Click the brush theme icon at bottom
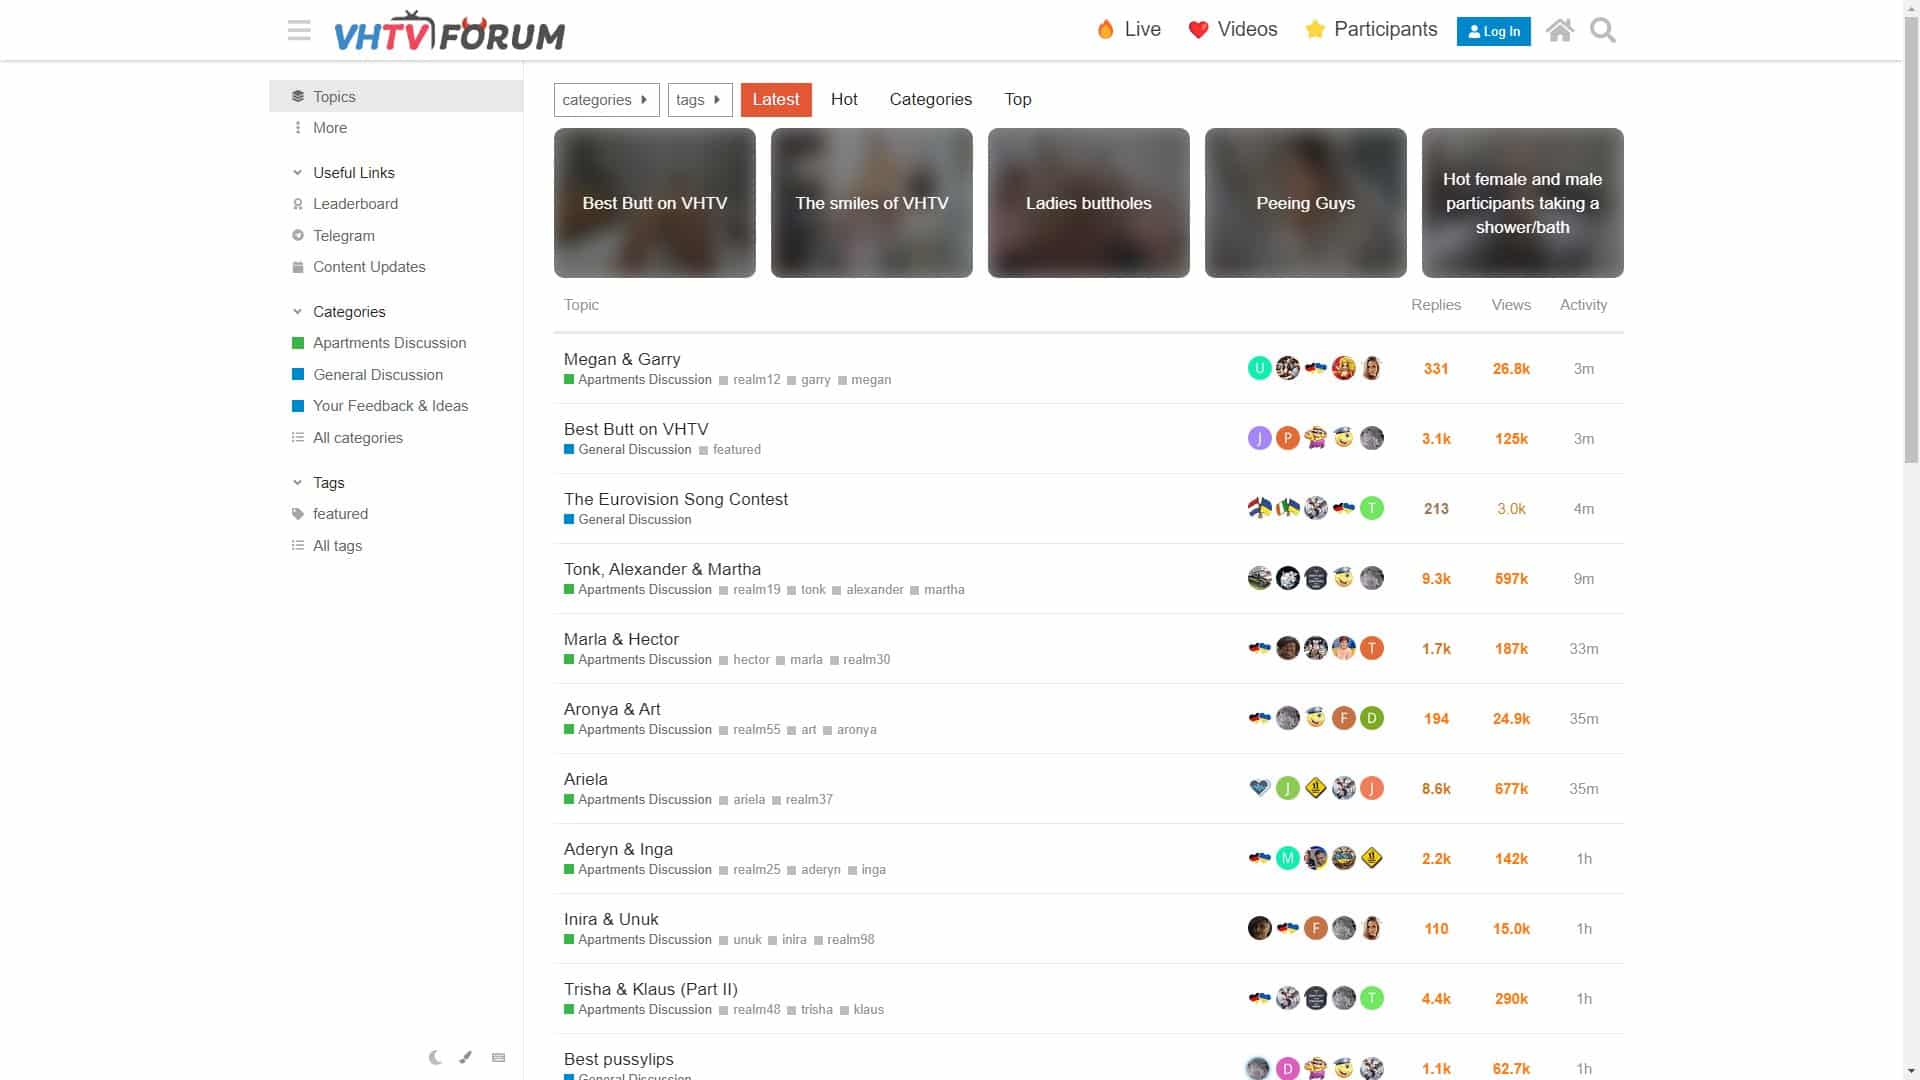The image size is (1920, 1080). [466, 1056]
